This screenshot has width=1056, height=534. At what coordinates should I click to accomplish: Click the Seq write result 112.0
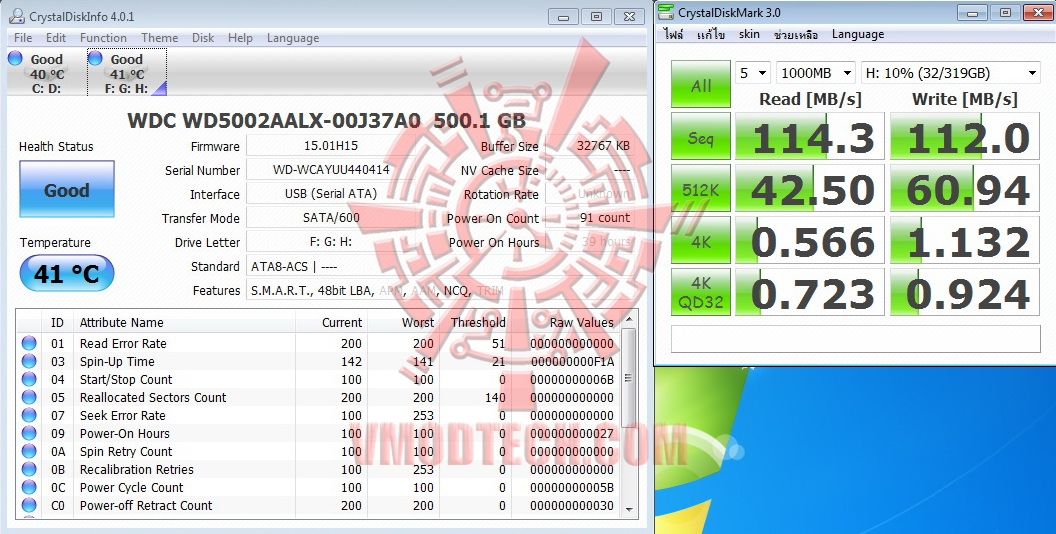pyautogui.click(x=965, y=137)
